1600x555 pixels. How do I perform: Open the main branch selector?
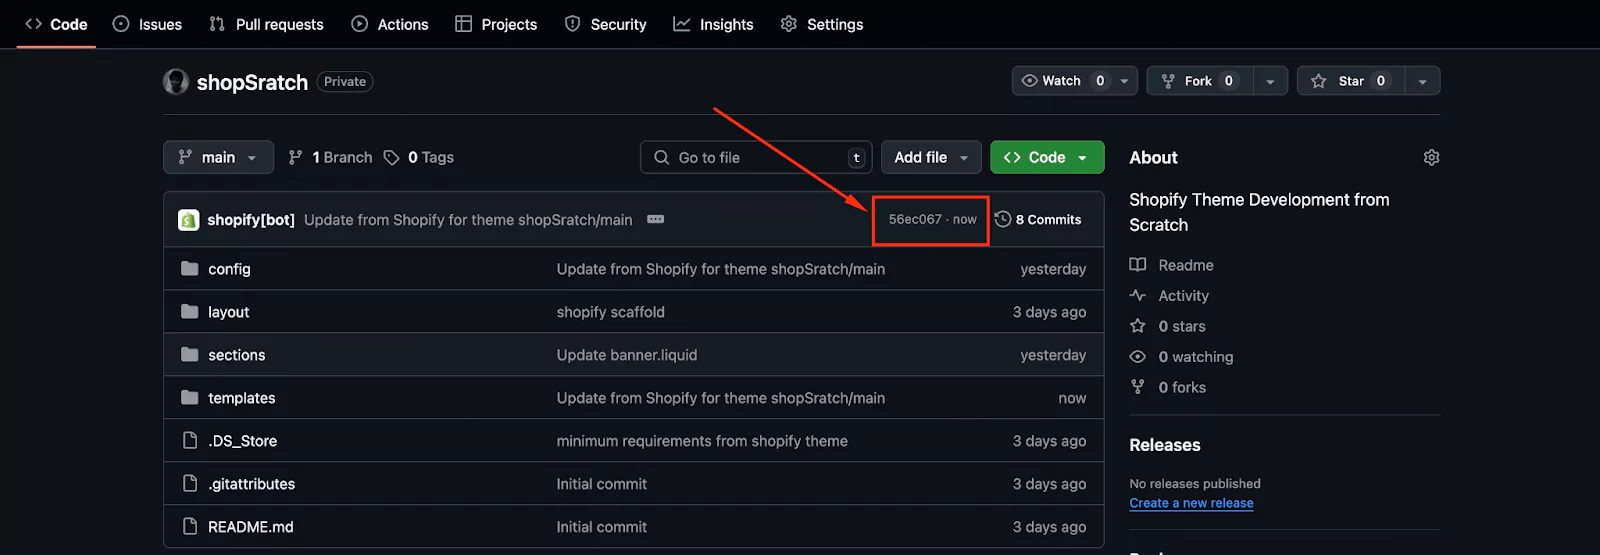pos(218,157)
